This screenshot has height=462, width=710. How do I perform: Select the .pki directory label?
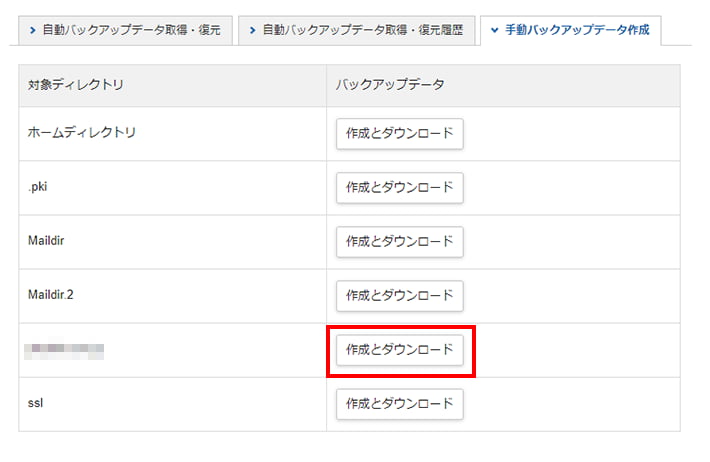(38, 188)
